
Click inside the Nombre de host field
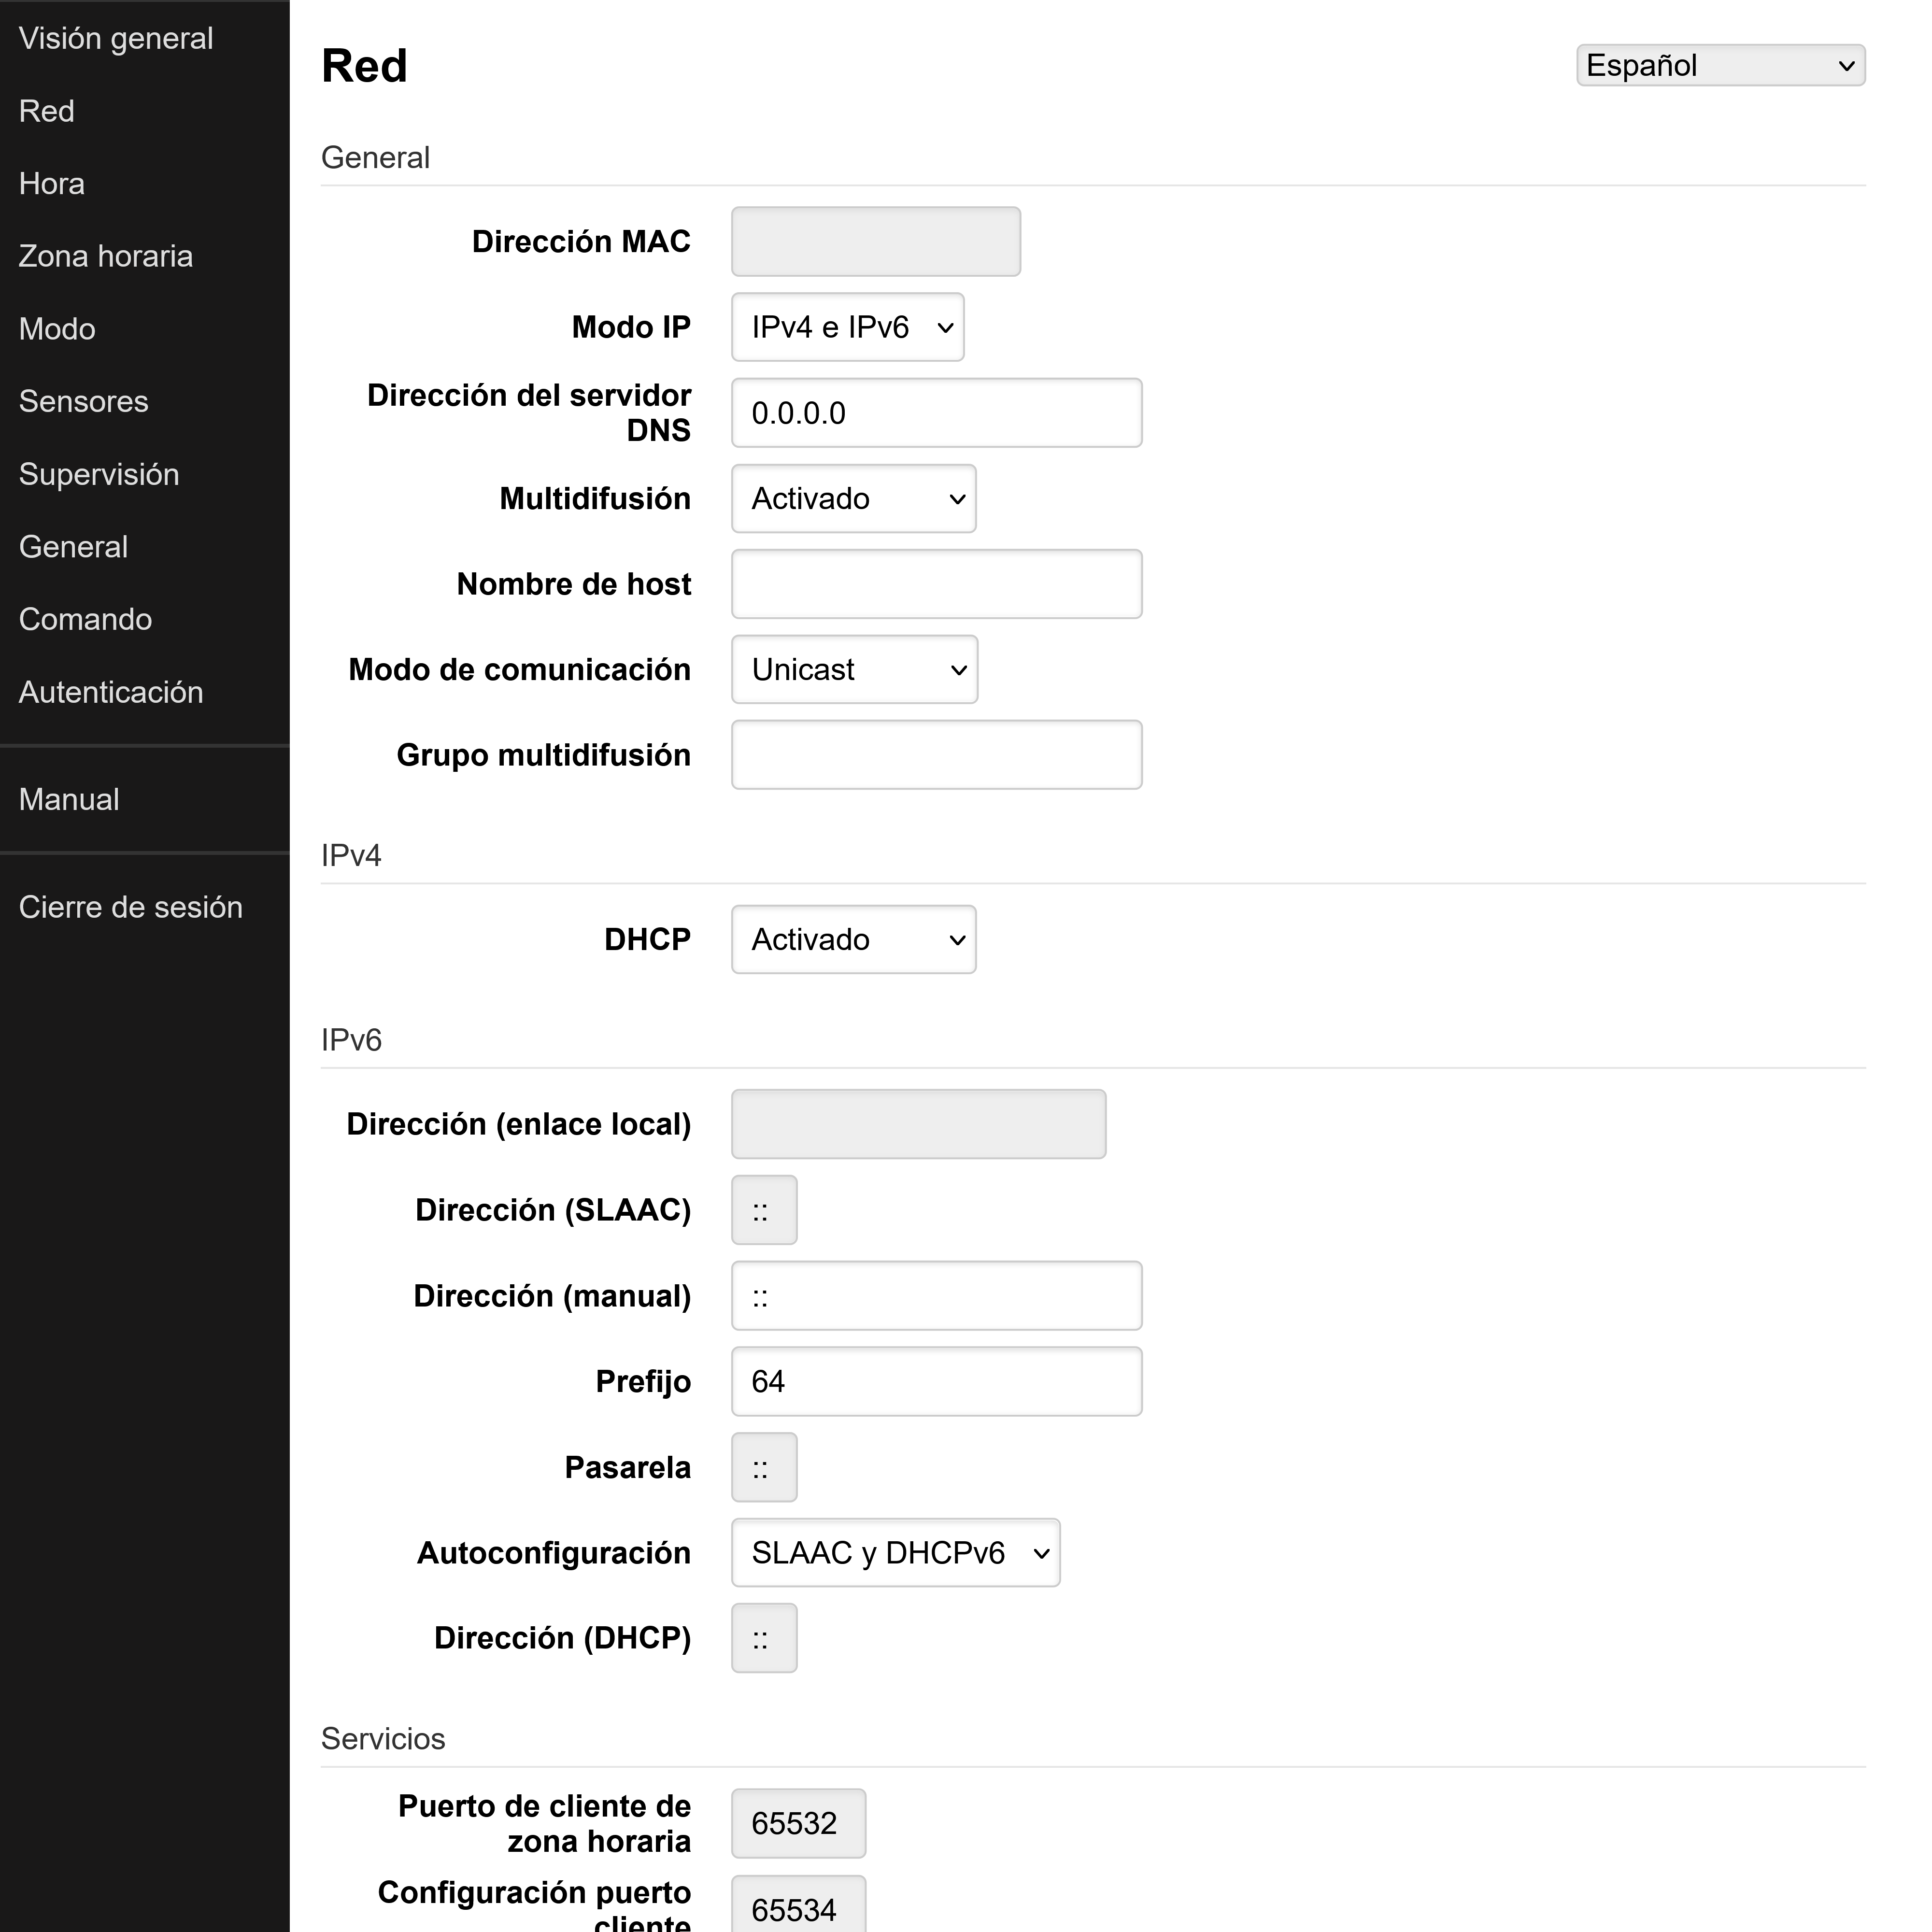[935, 583]
